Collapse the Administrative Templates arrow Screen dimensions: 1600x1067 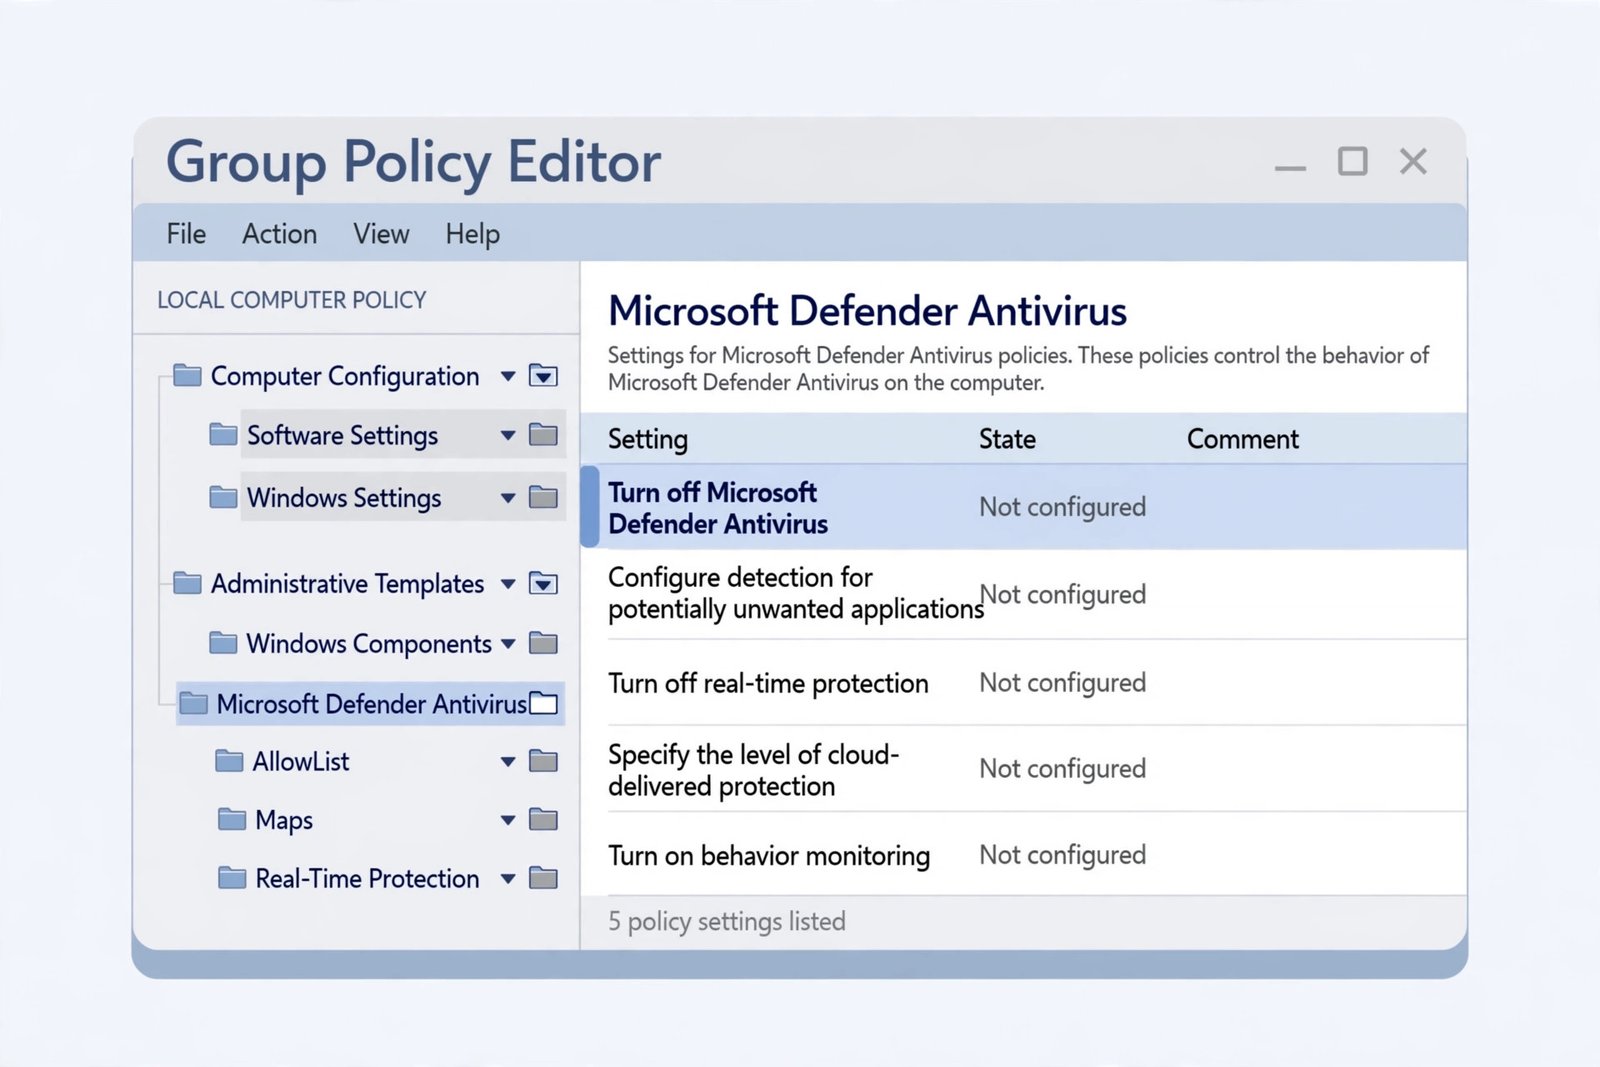508,584
